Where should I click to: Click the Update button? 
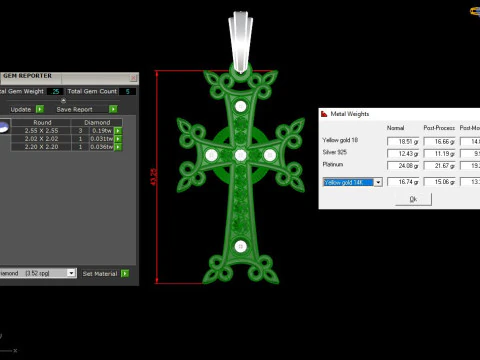[21, 109]
